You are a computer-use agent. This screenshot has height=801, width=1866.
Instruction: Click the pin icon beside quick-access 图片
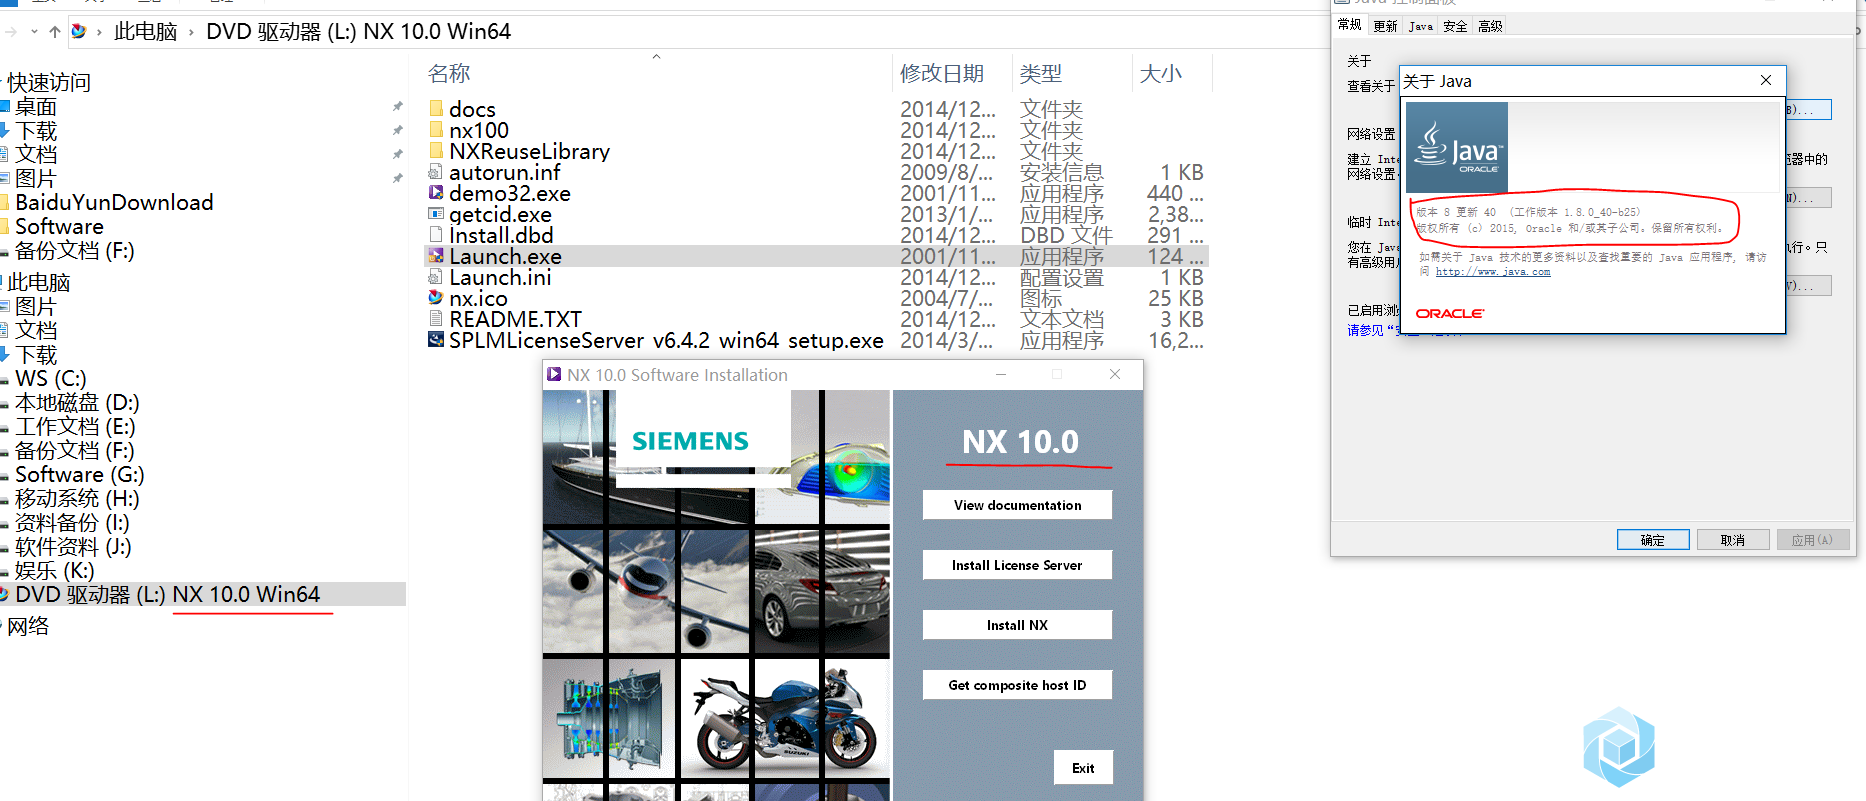[x=397, y=178]
